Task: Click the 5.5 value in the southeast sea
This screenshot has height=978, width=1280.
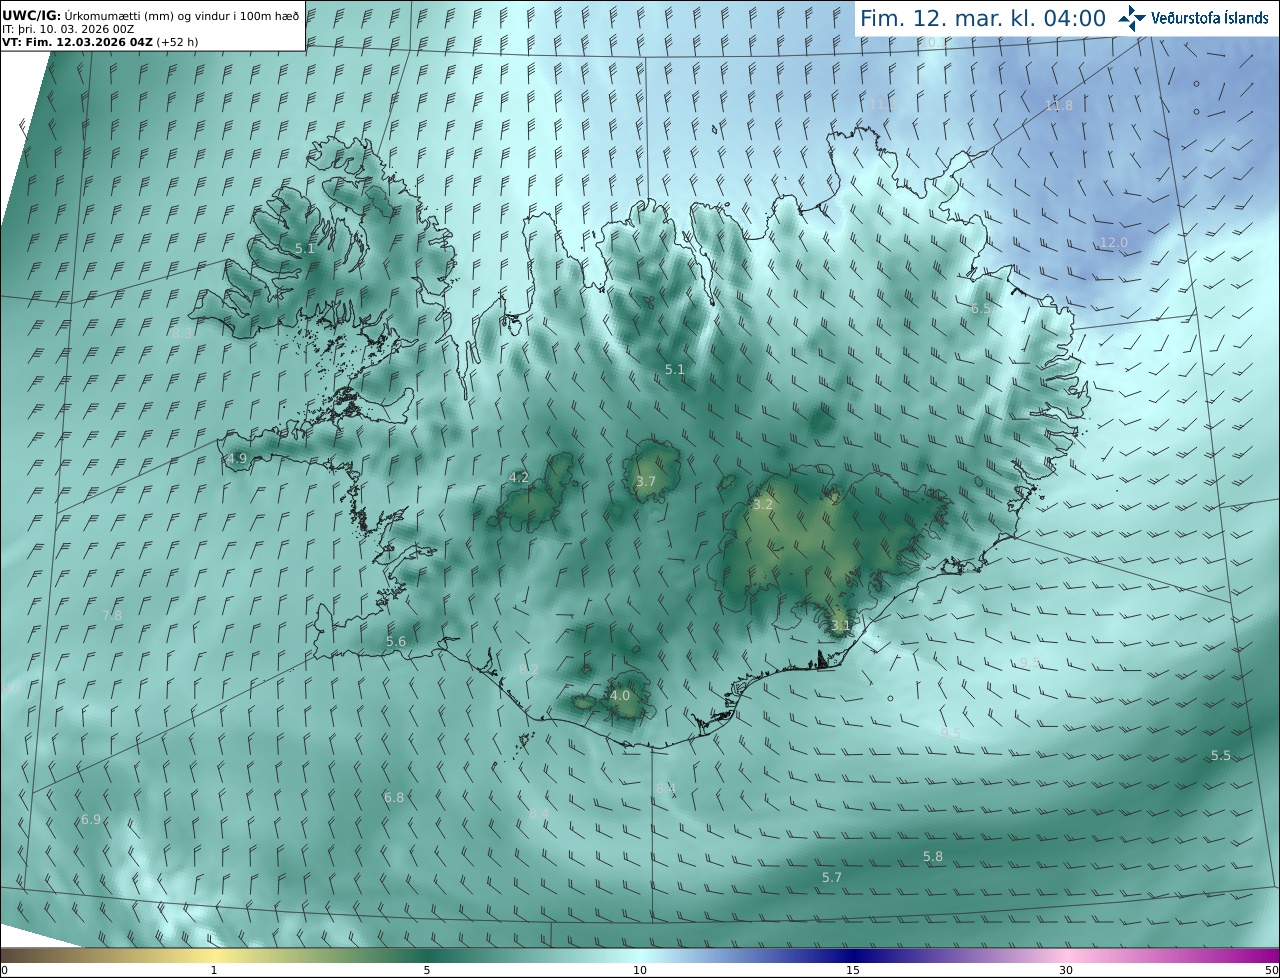Action: point(1221,755)
